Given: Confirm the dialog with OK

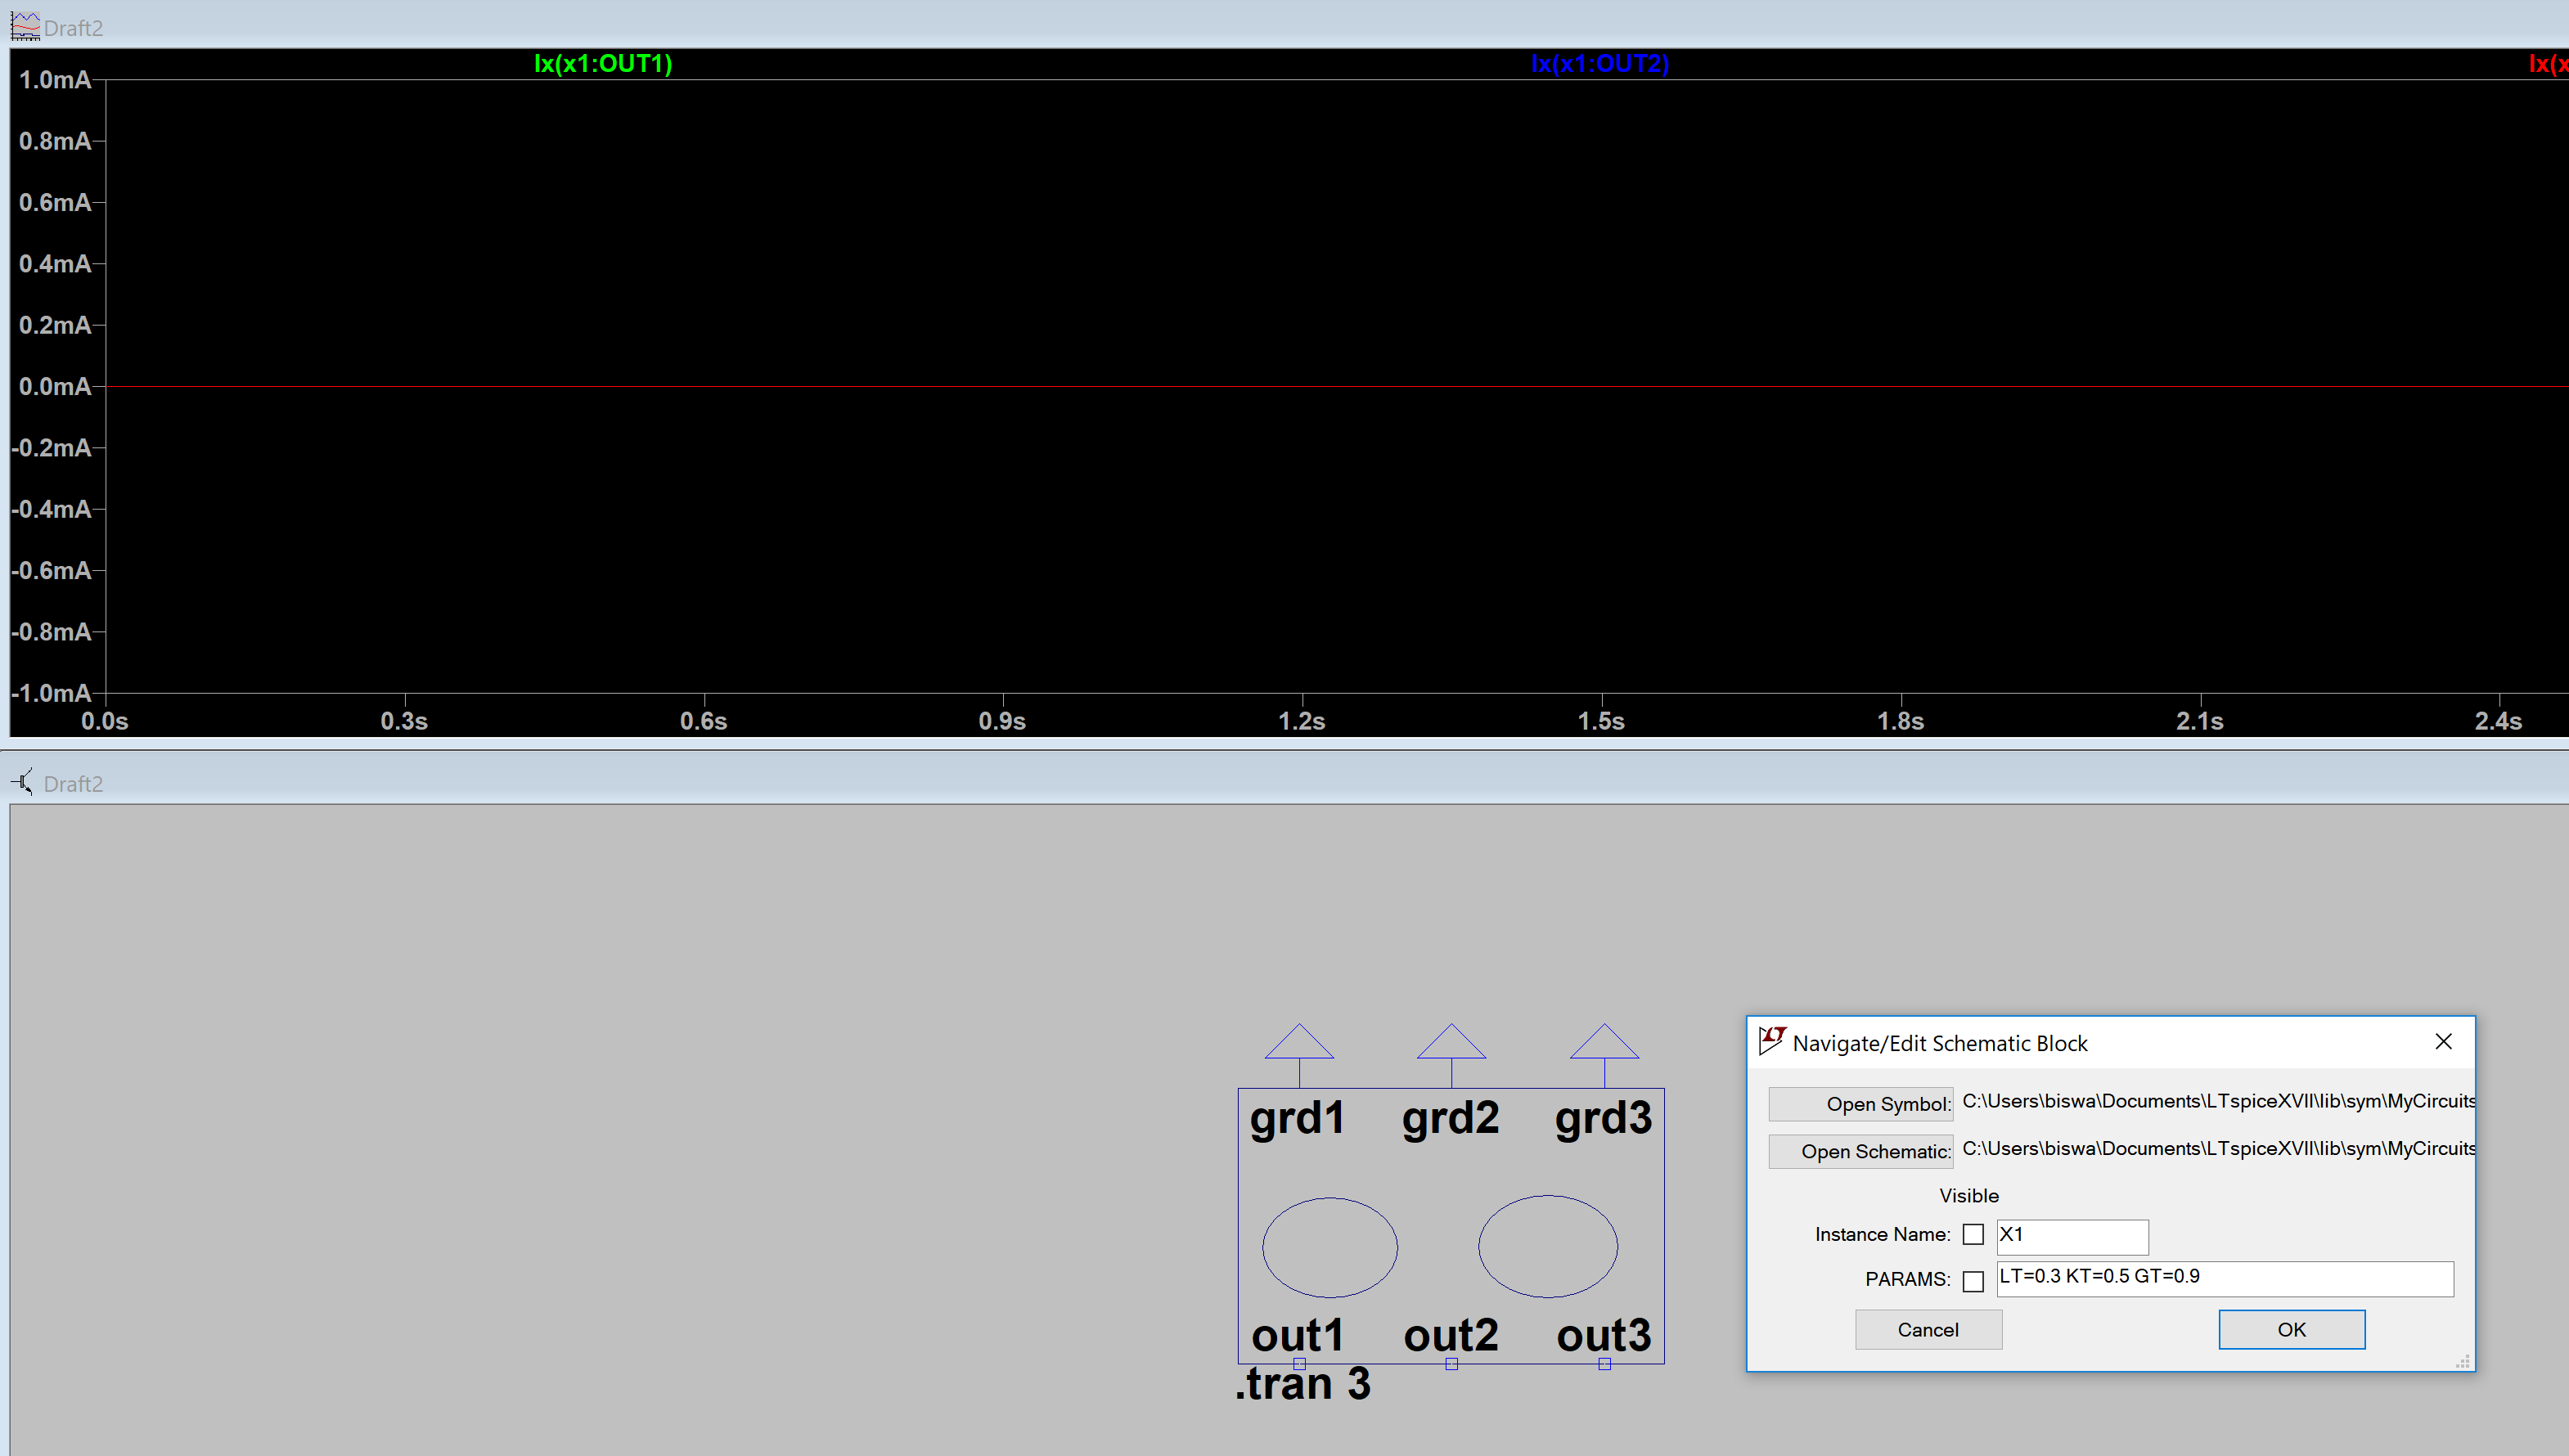Looking at the screenshot, I should tap(2291, 1329).
